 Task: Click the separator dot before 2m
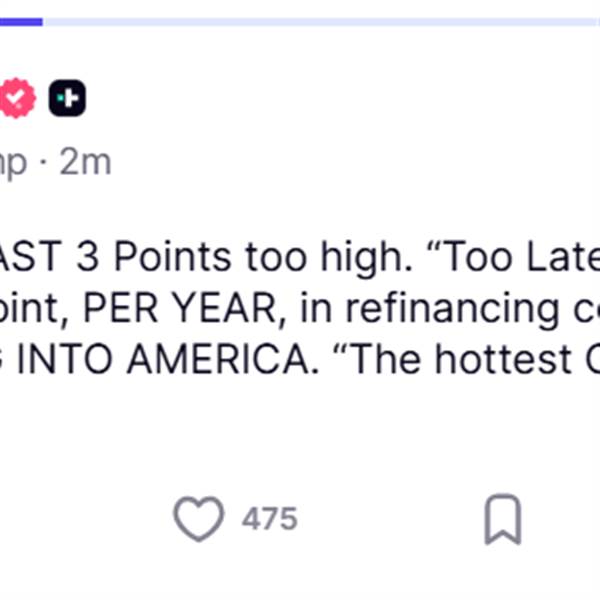point(43,164)
